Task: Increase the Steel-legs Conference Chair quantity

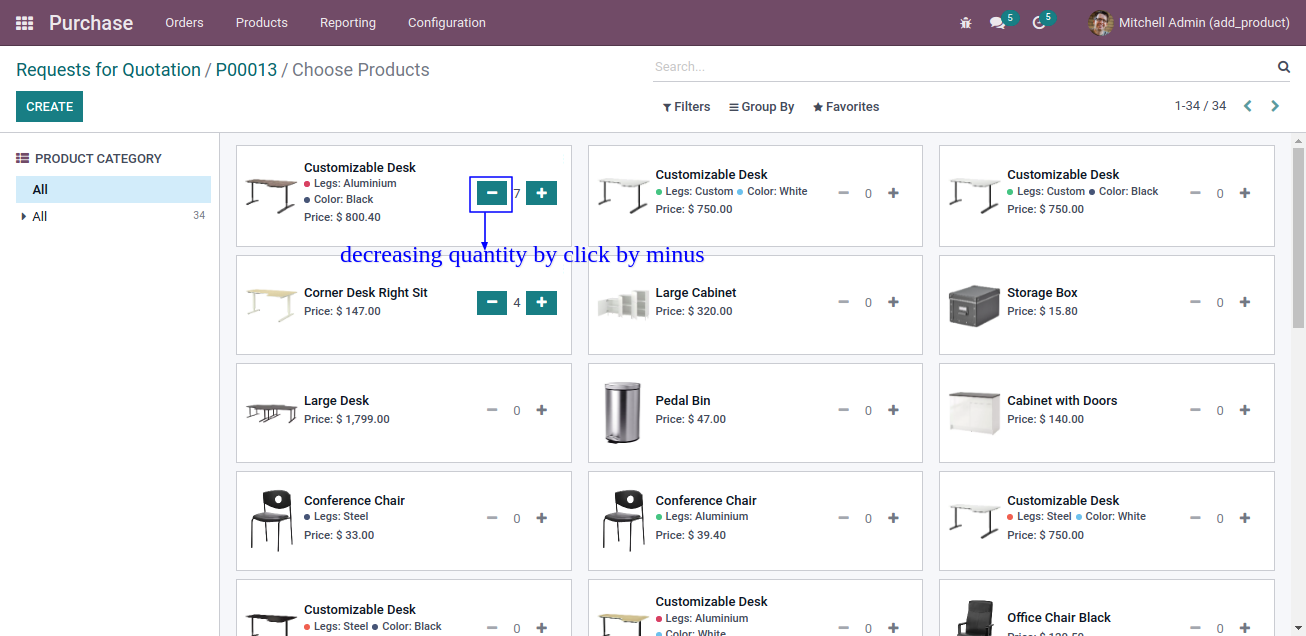Action: [542, 518]
